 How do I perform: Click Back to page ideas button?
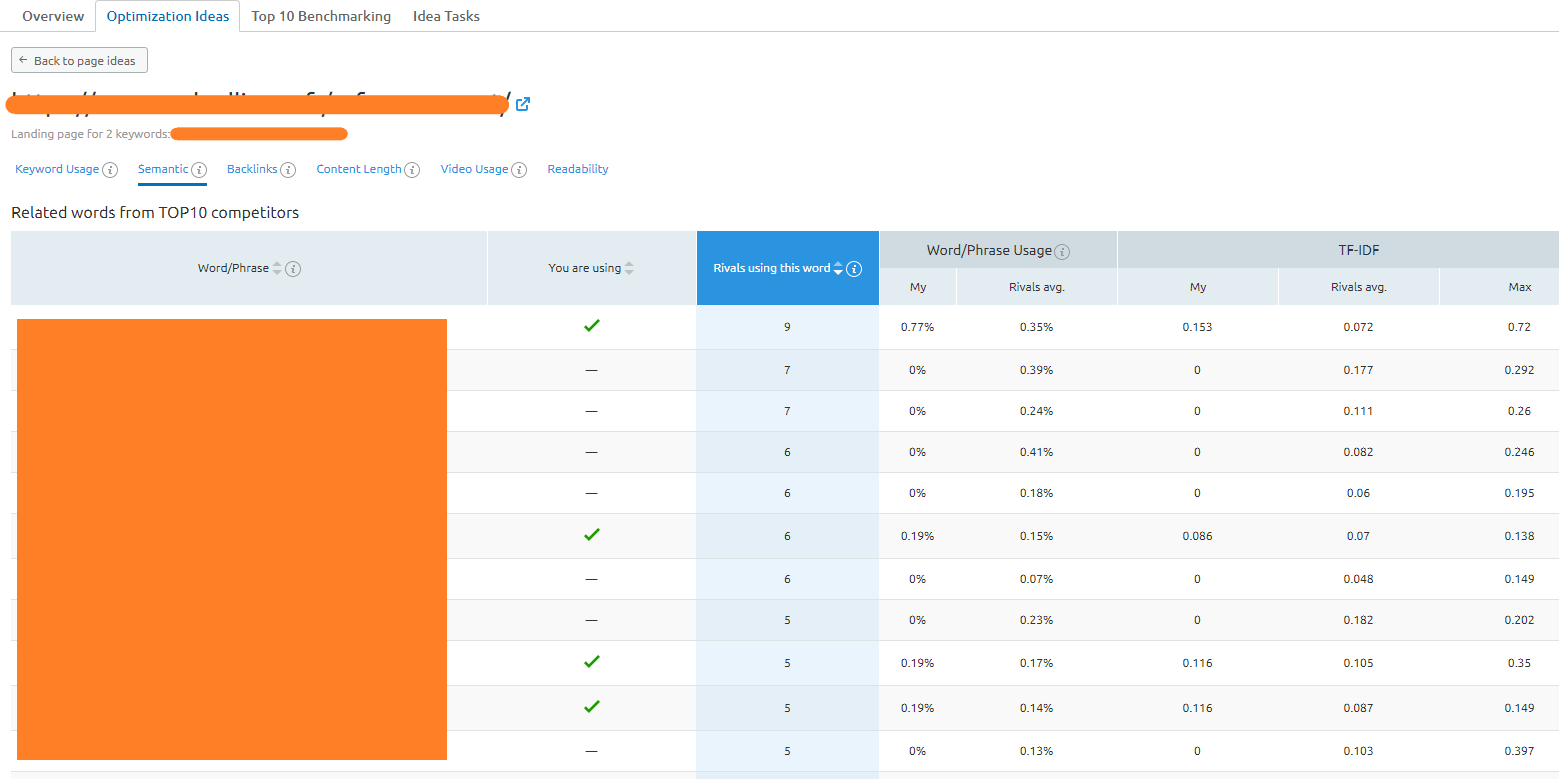click(79, 61)
